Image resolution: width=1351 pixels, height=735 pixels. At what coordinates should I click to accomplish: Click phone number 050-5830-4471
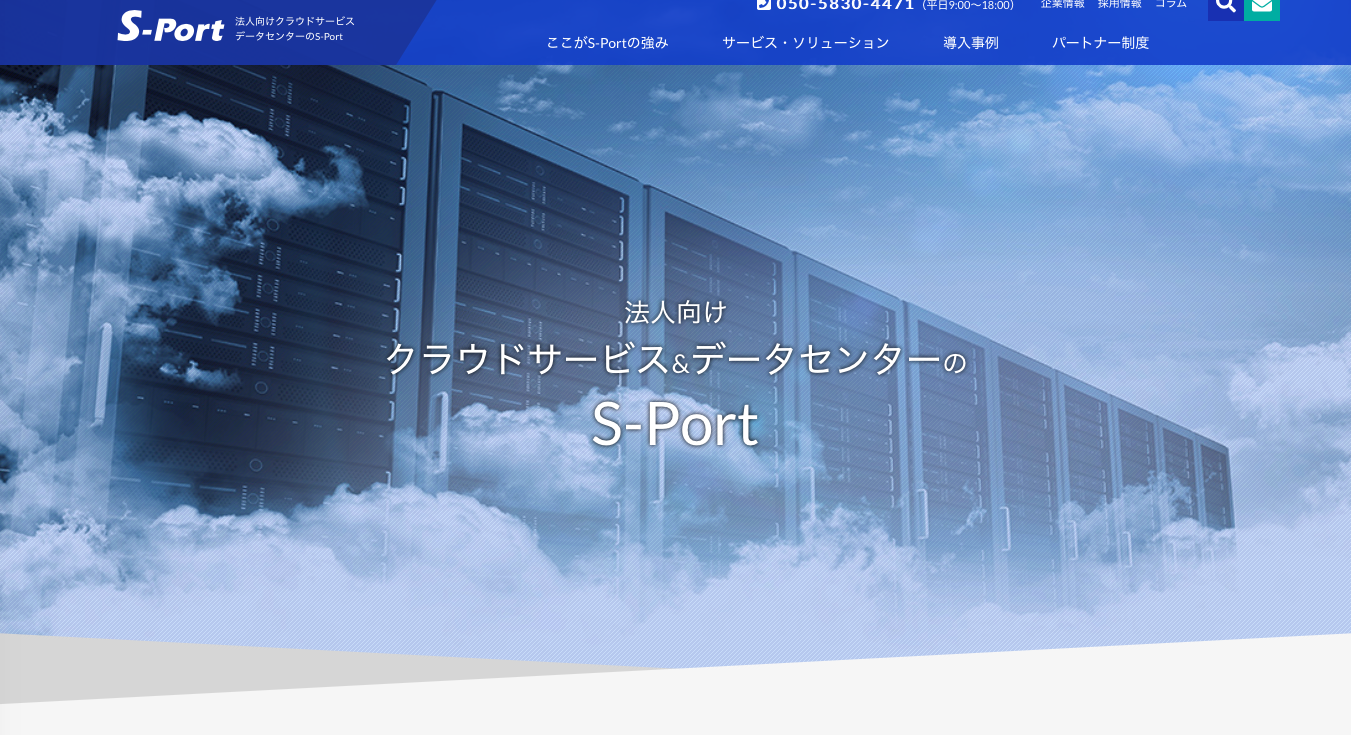(845, 4)
